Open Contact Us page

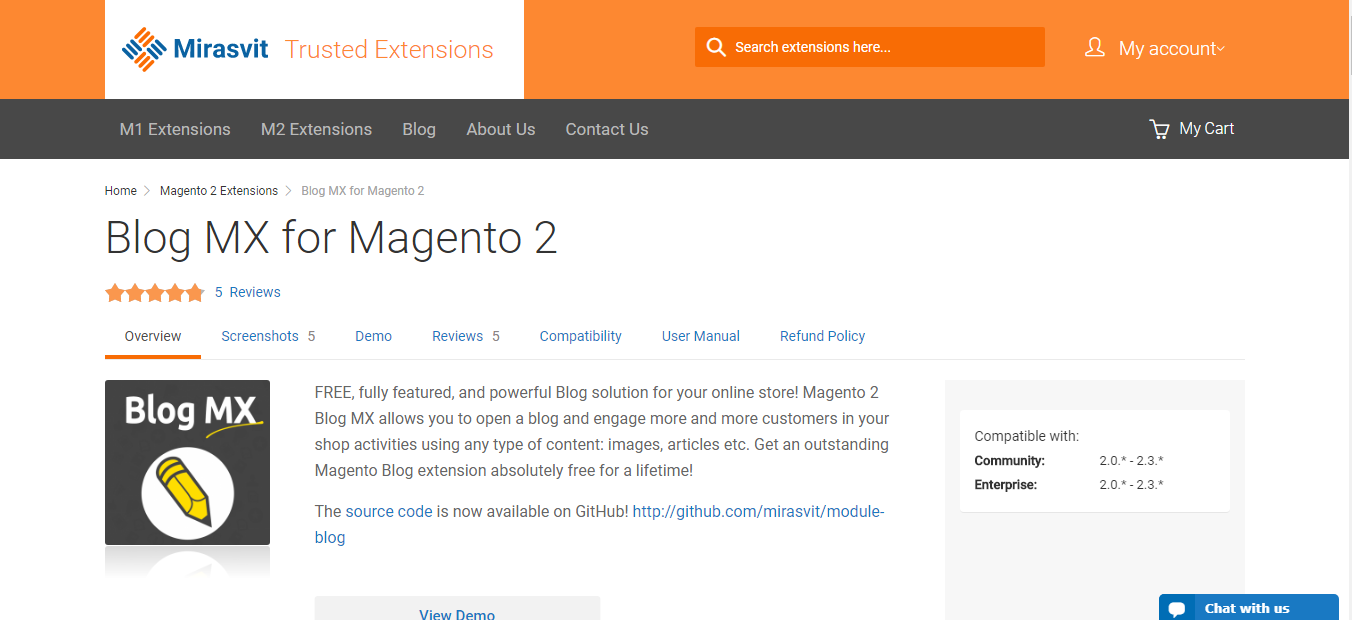607,129
